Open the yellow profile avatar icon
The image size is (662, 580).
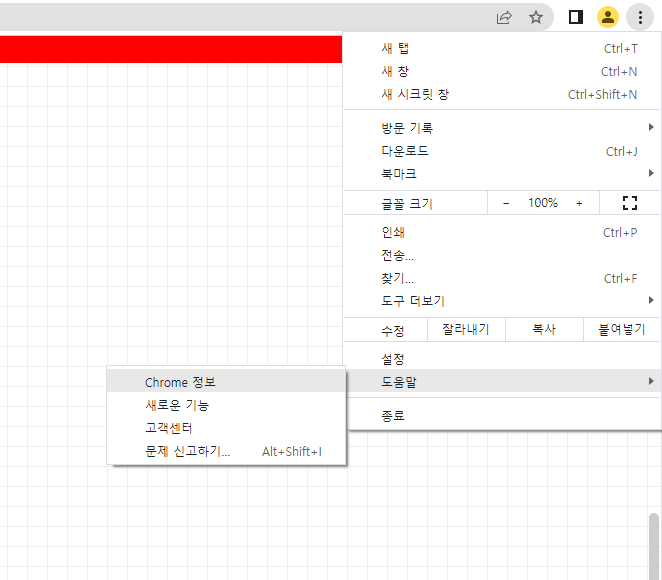[x=607, y=17]
